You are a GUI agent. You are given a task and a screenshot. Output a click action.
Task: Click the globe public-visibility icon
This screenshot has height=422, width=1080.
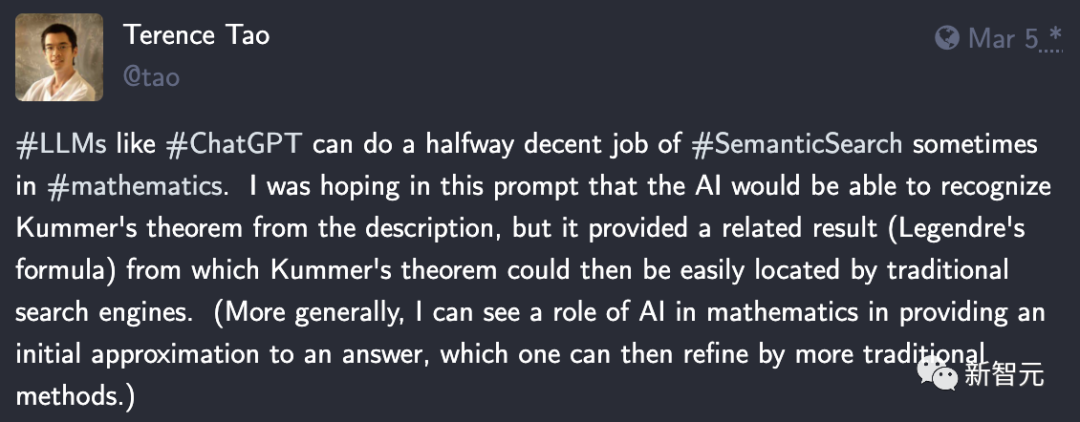click(947, 38)
